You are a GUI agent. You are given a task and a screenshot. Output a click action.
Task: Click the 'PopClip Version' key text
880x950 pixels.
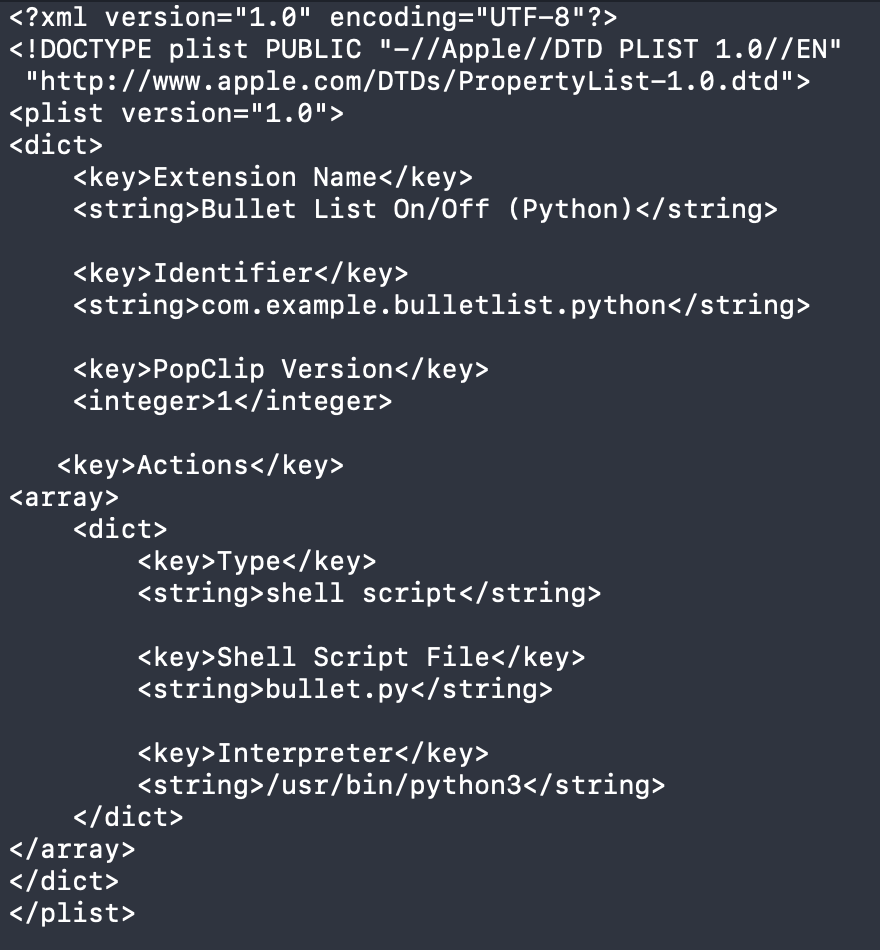pyautogui.click(x=273, y=369)
